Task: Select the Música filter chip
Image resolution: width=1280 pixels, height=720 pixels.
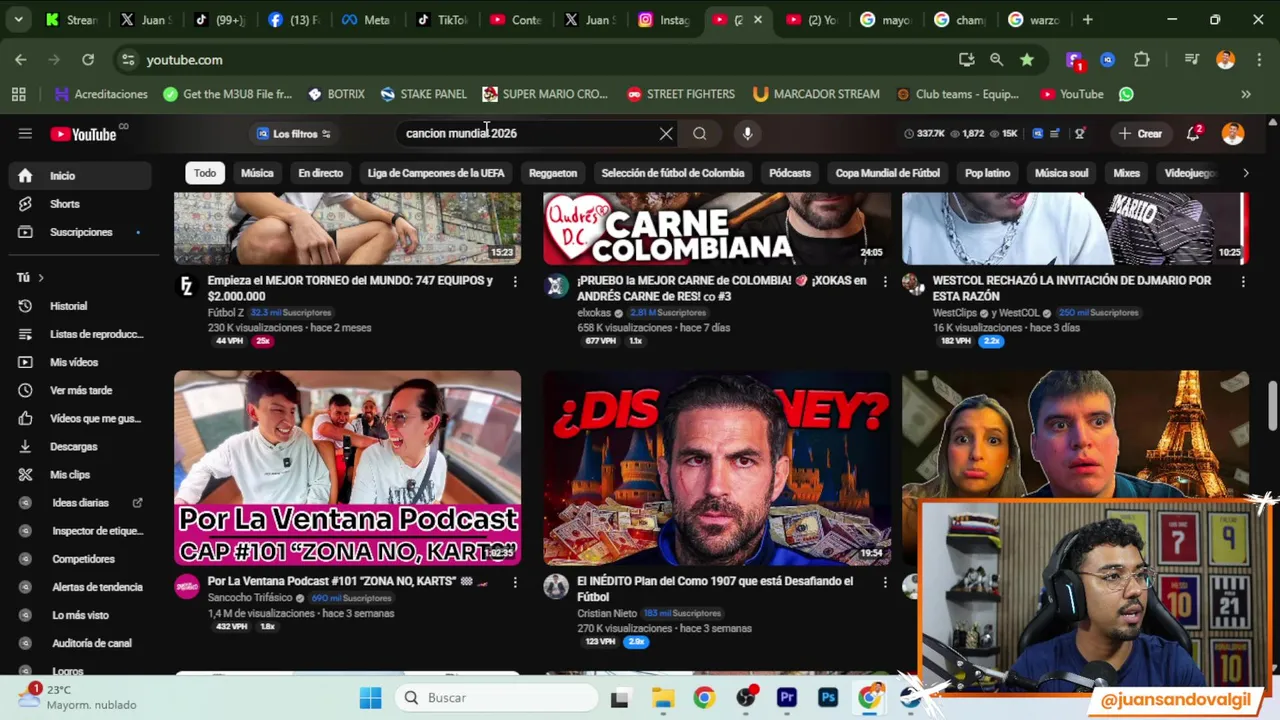Action: click(x=257, y=173)
